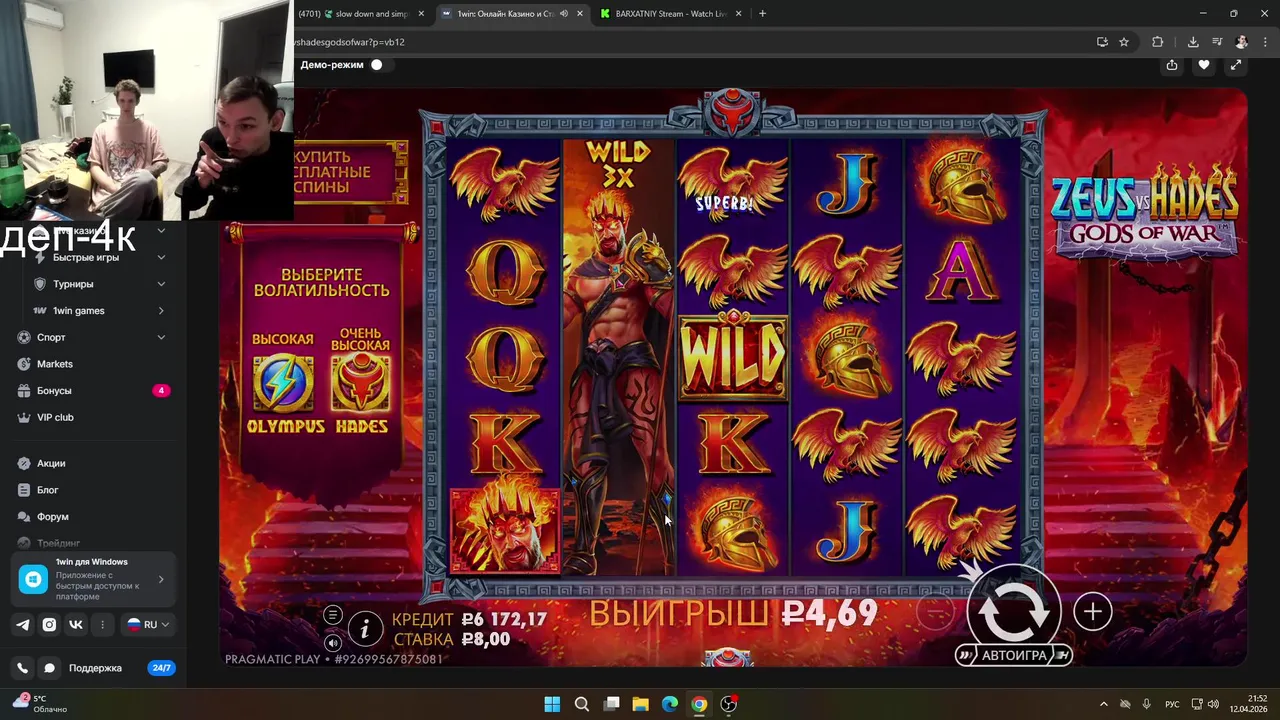This screenshot has height=720, width=1280.
Task: Add game to favorites heart icon
Action: pyautogui.click(x=1204, y=65)
